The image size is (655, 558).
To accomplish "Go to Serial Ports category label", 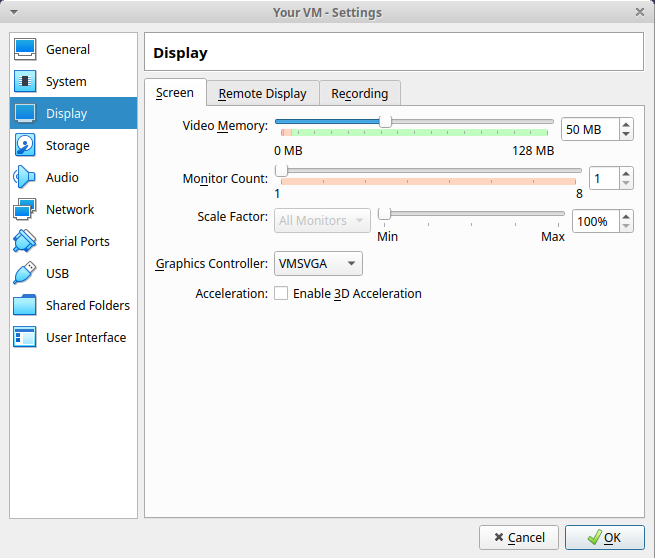I will [x=78, y=241].
